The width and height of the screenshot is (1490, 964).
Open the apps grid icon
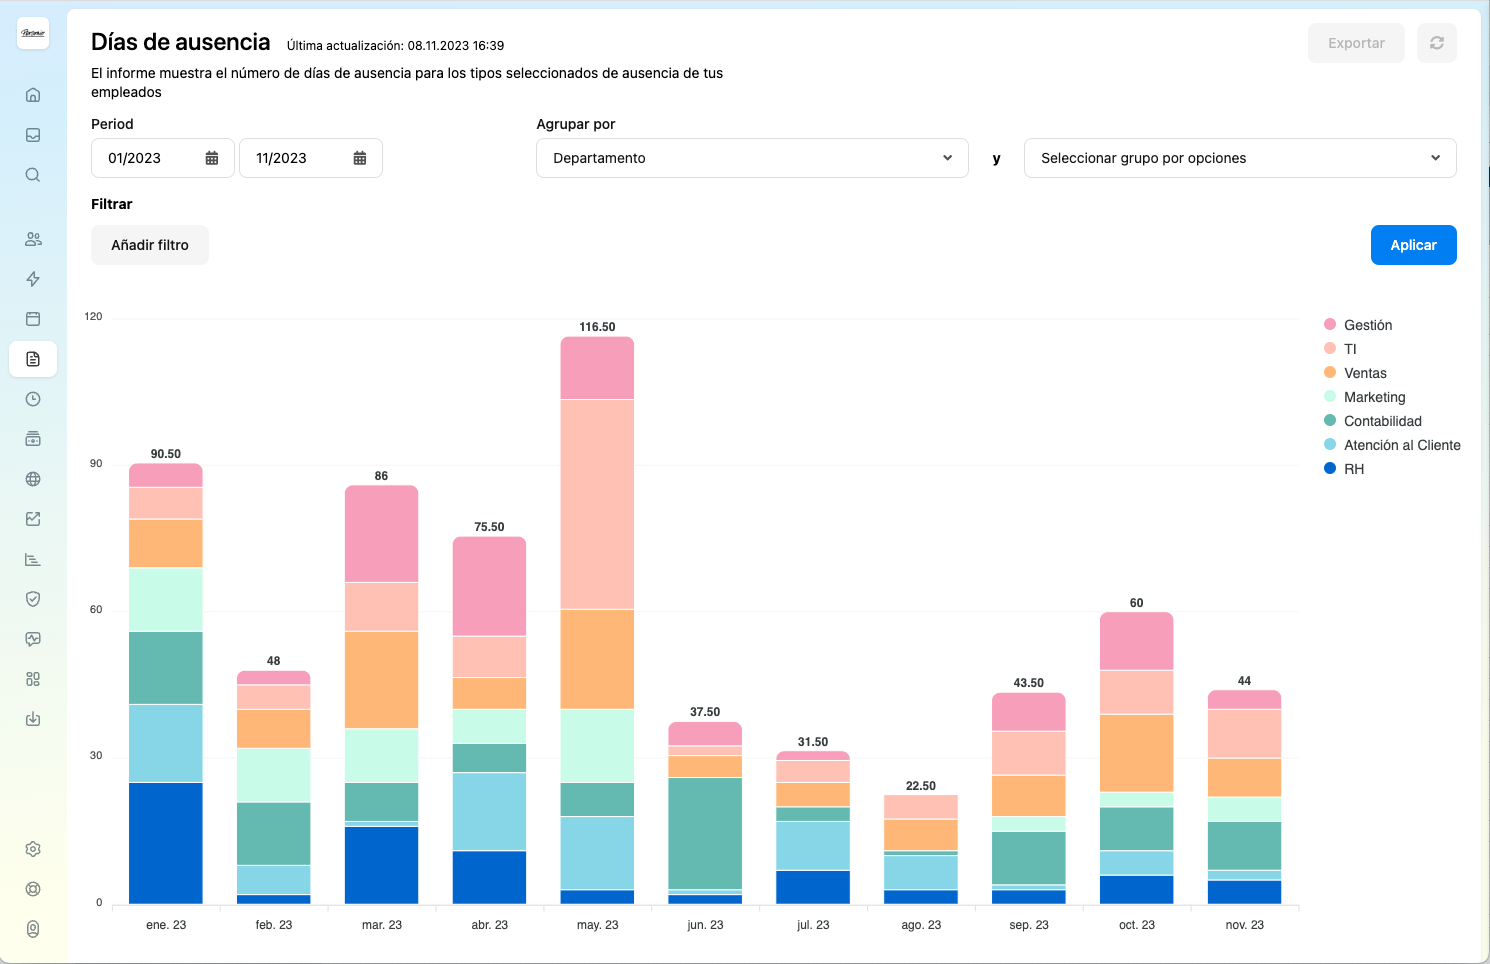pyautogui.click(x=33, y=679)
